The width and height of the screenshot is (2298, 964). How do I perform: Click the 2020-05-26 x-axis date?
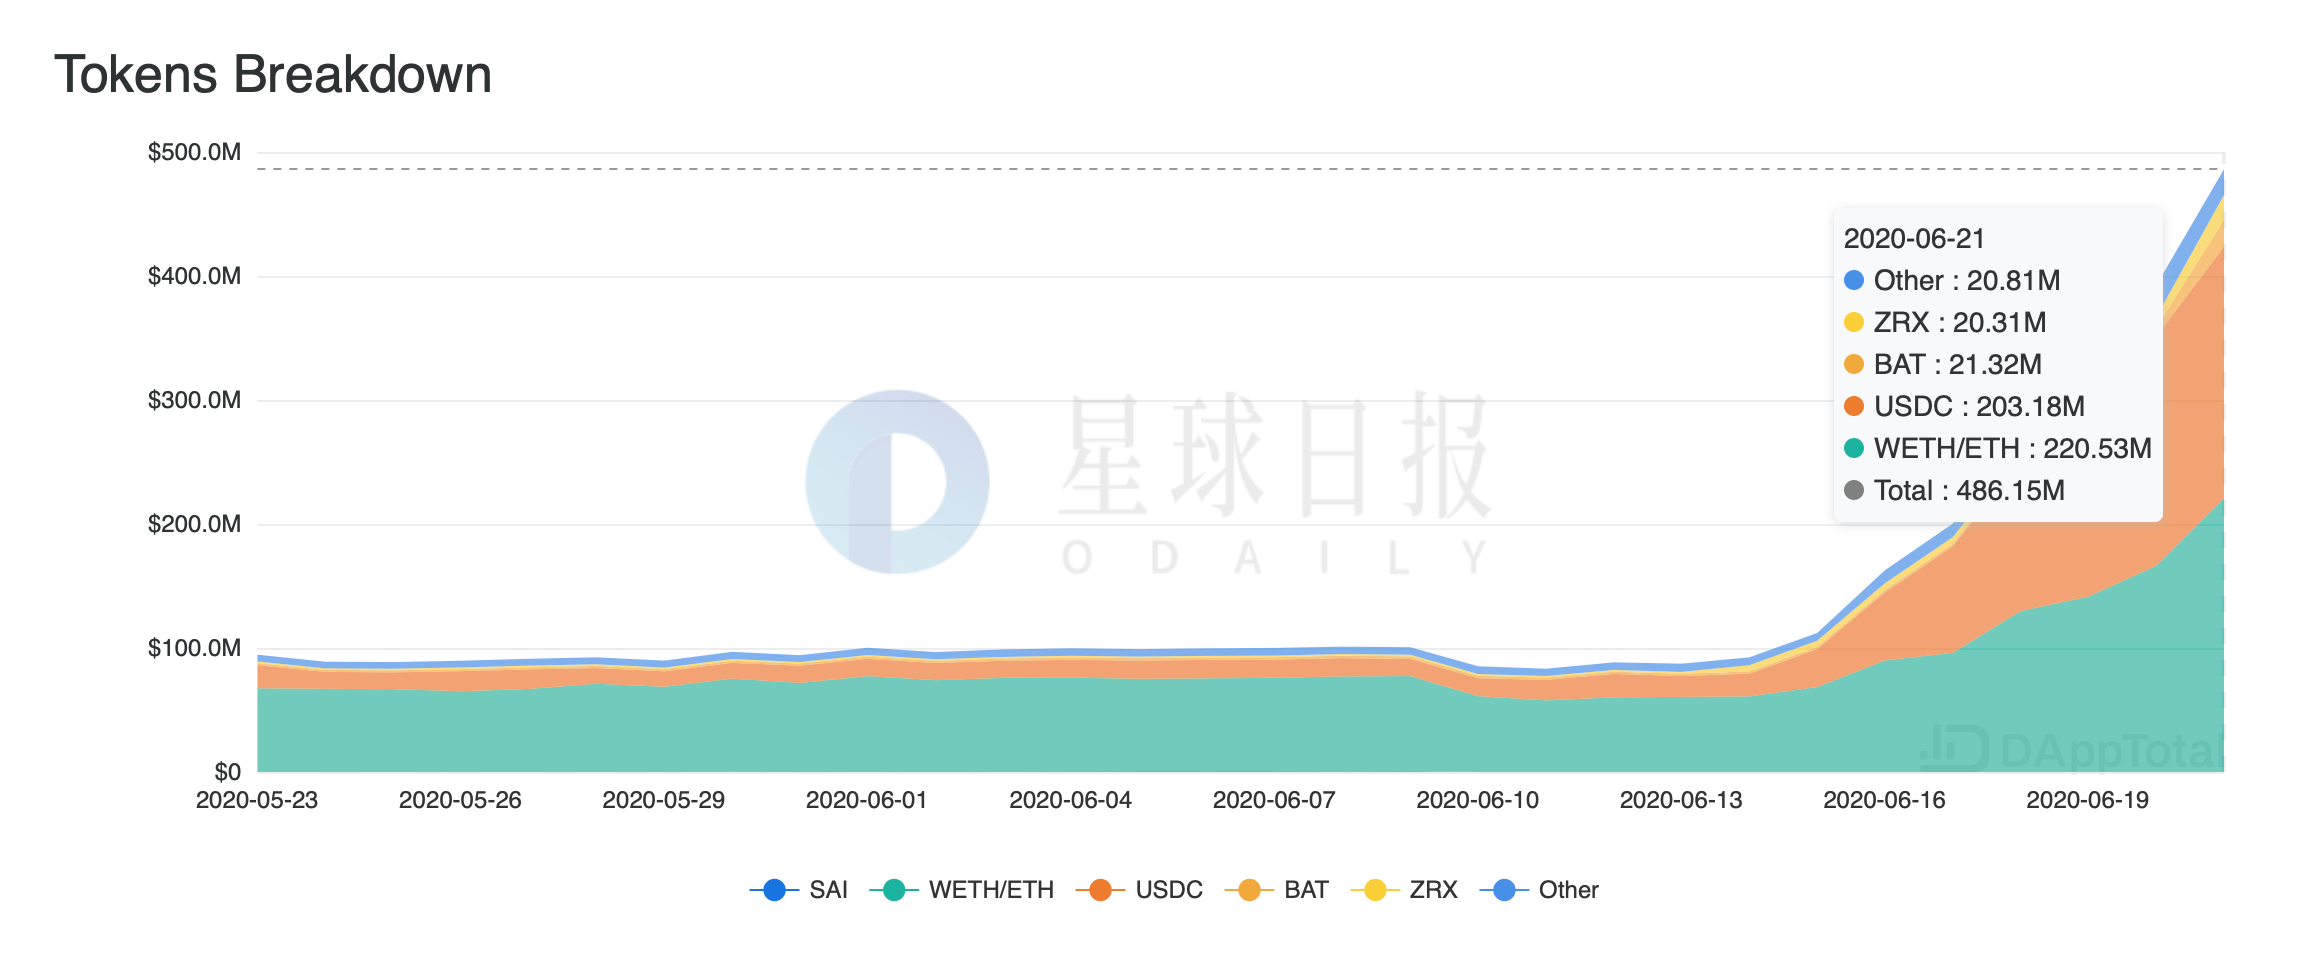click(x=460, y=800)
